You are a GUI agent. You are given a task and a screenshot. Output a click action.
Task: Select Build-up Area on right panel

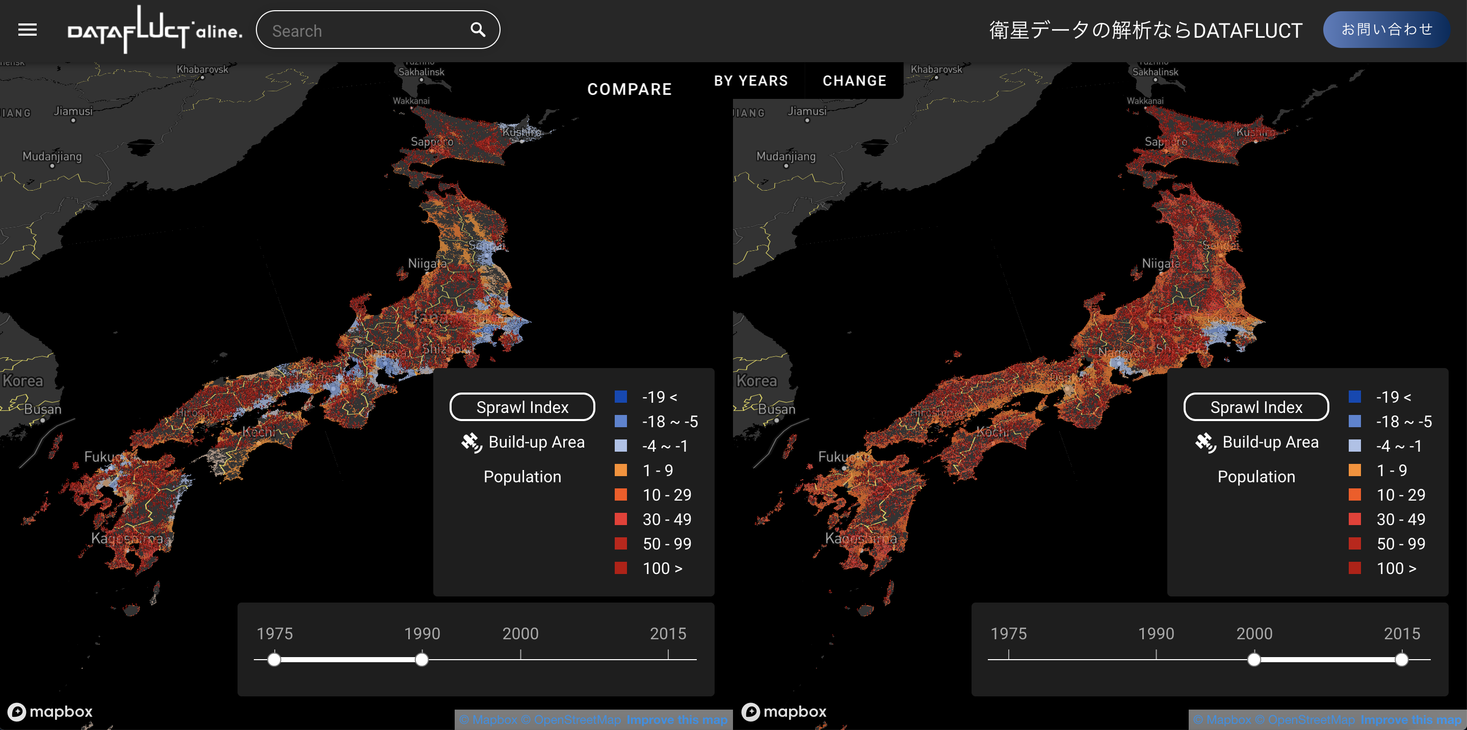[1270, 442]
